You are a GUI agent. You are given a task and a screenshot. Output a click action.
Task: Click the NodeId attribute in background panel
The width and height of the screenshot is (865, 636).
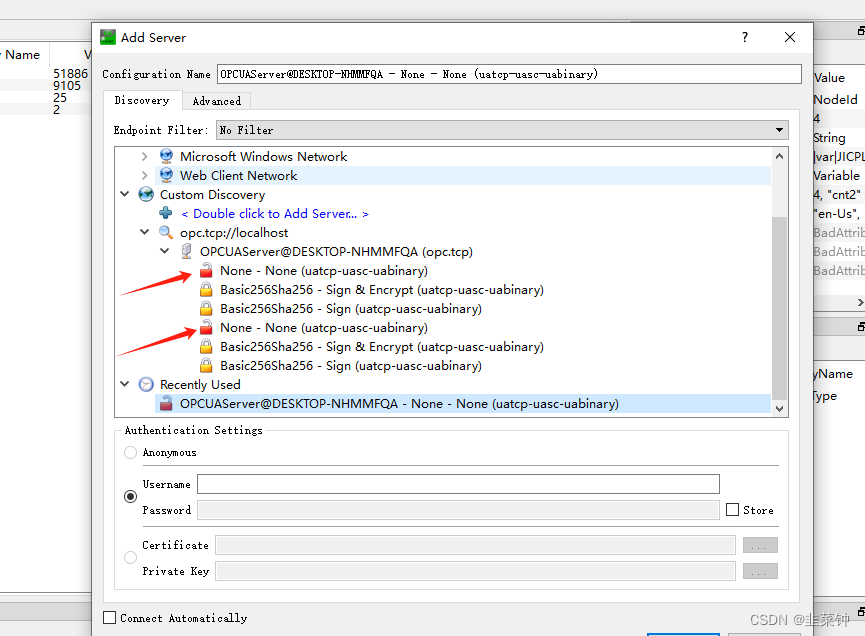(x=835, y=99)
